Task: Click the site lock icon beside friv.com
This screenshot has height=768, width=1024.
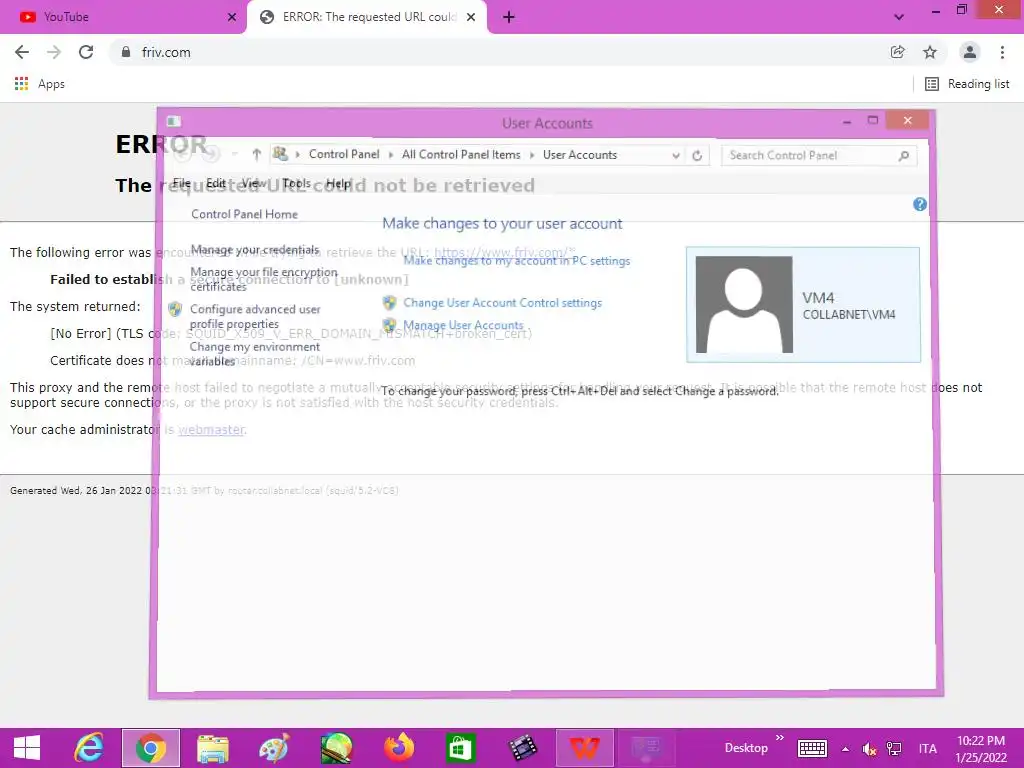Action: coord(126,52)
